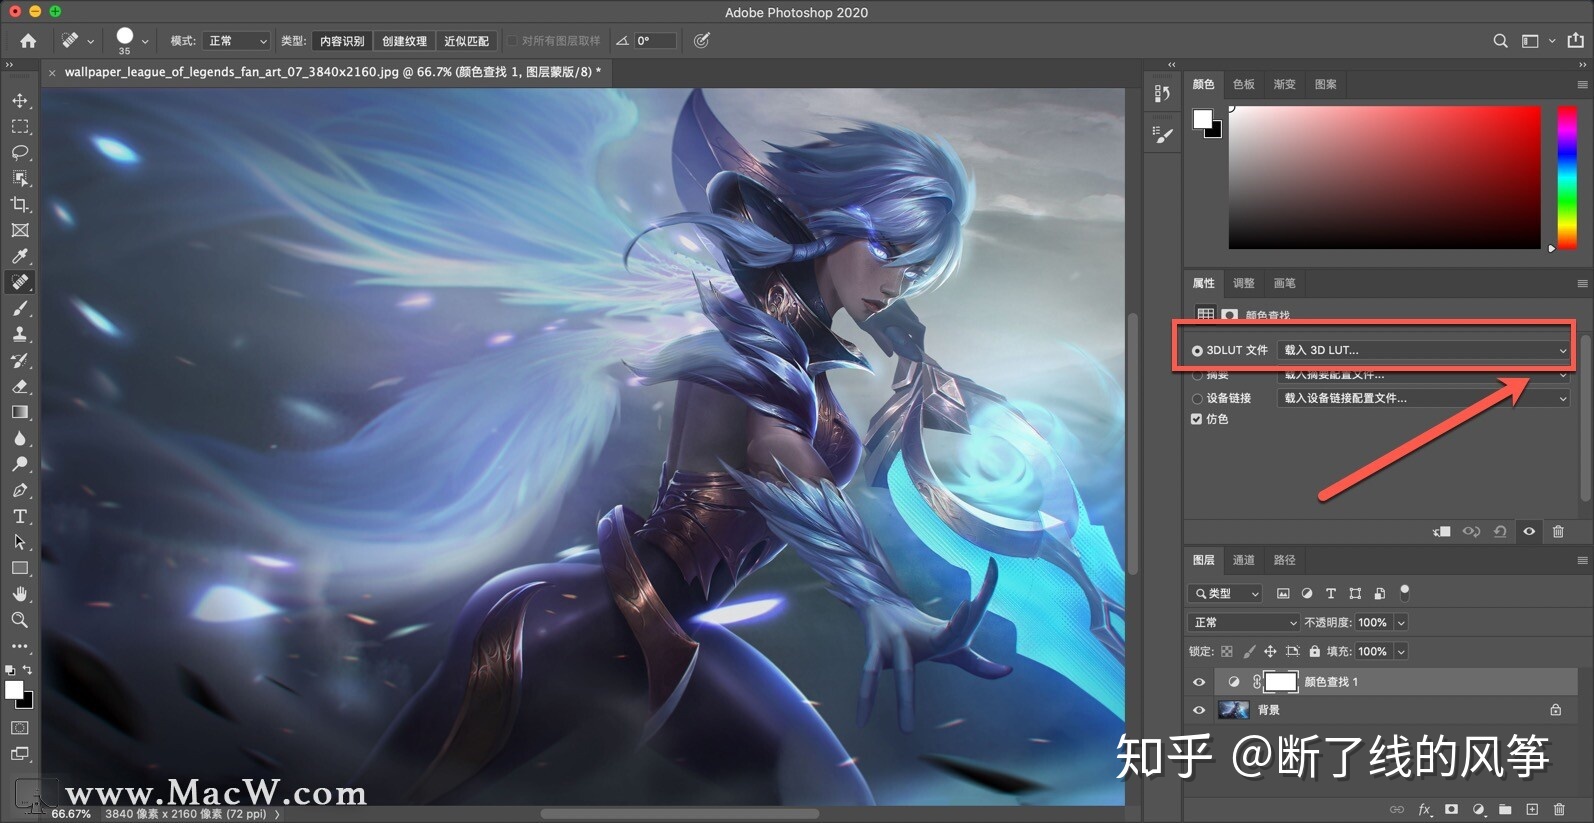
Task: Click the angle 0° input field
Action: tap(655, 41)
